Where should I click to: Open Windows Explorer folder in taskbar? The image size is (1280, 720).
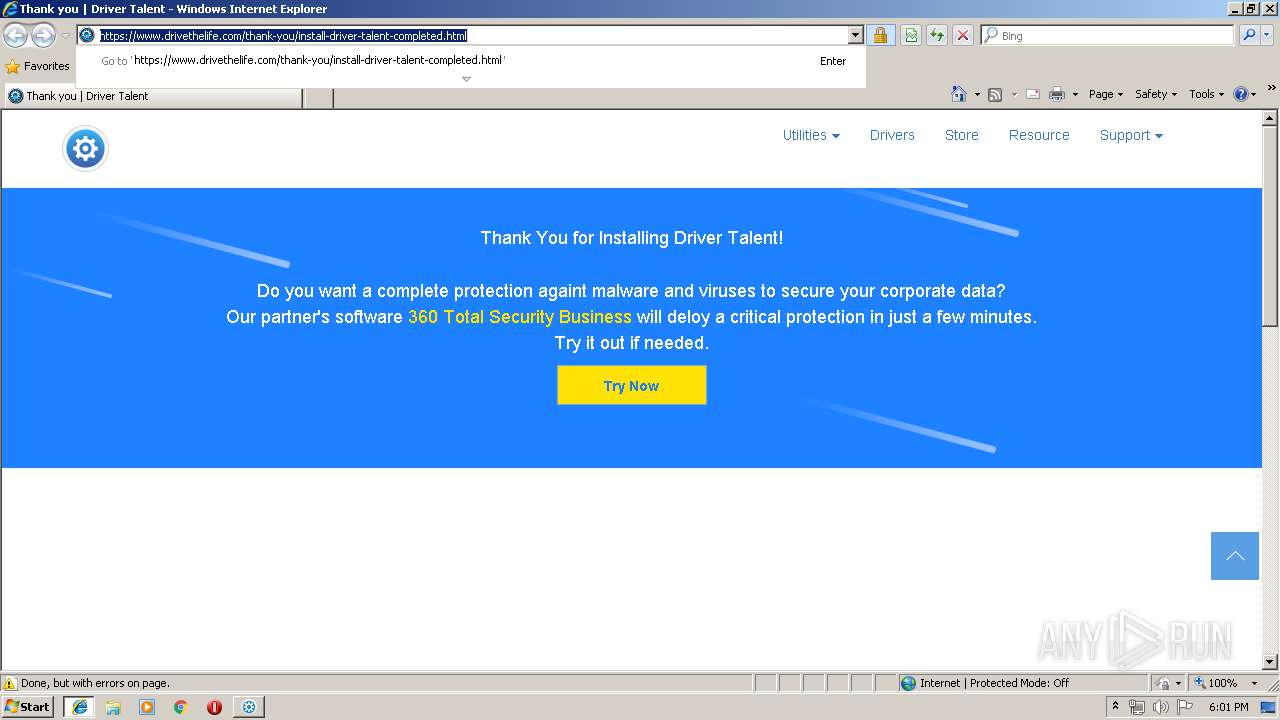[113, 707]
